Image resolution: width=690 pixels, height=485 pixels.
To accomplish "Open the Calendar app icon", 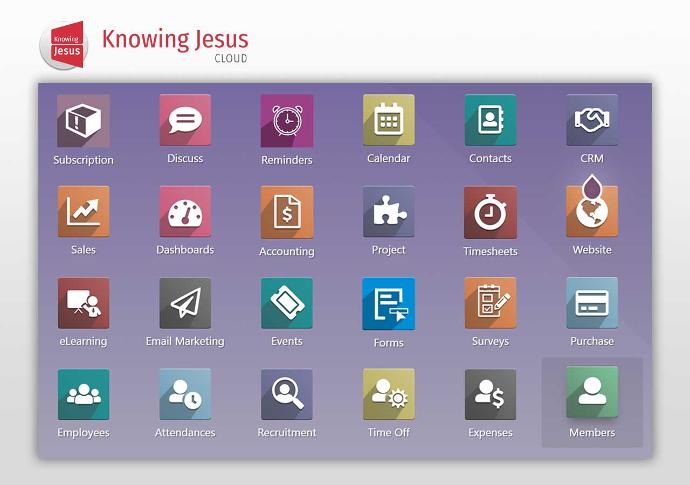I will click(389, 120).
